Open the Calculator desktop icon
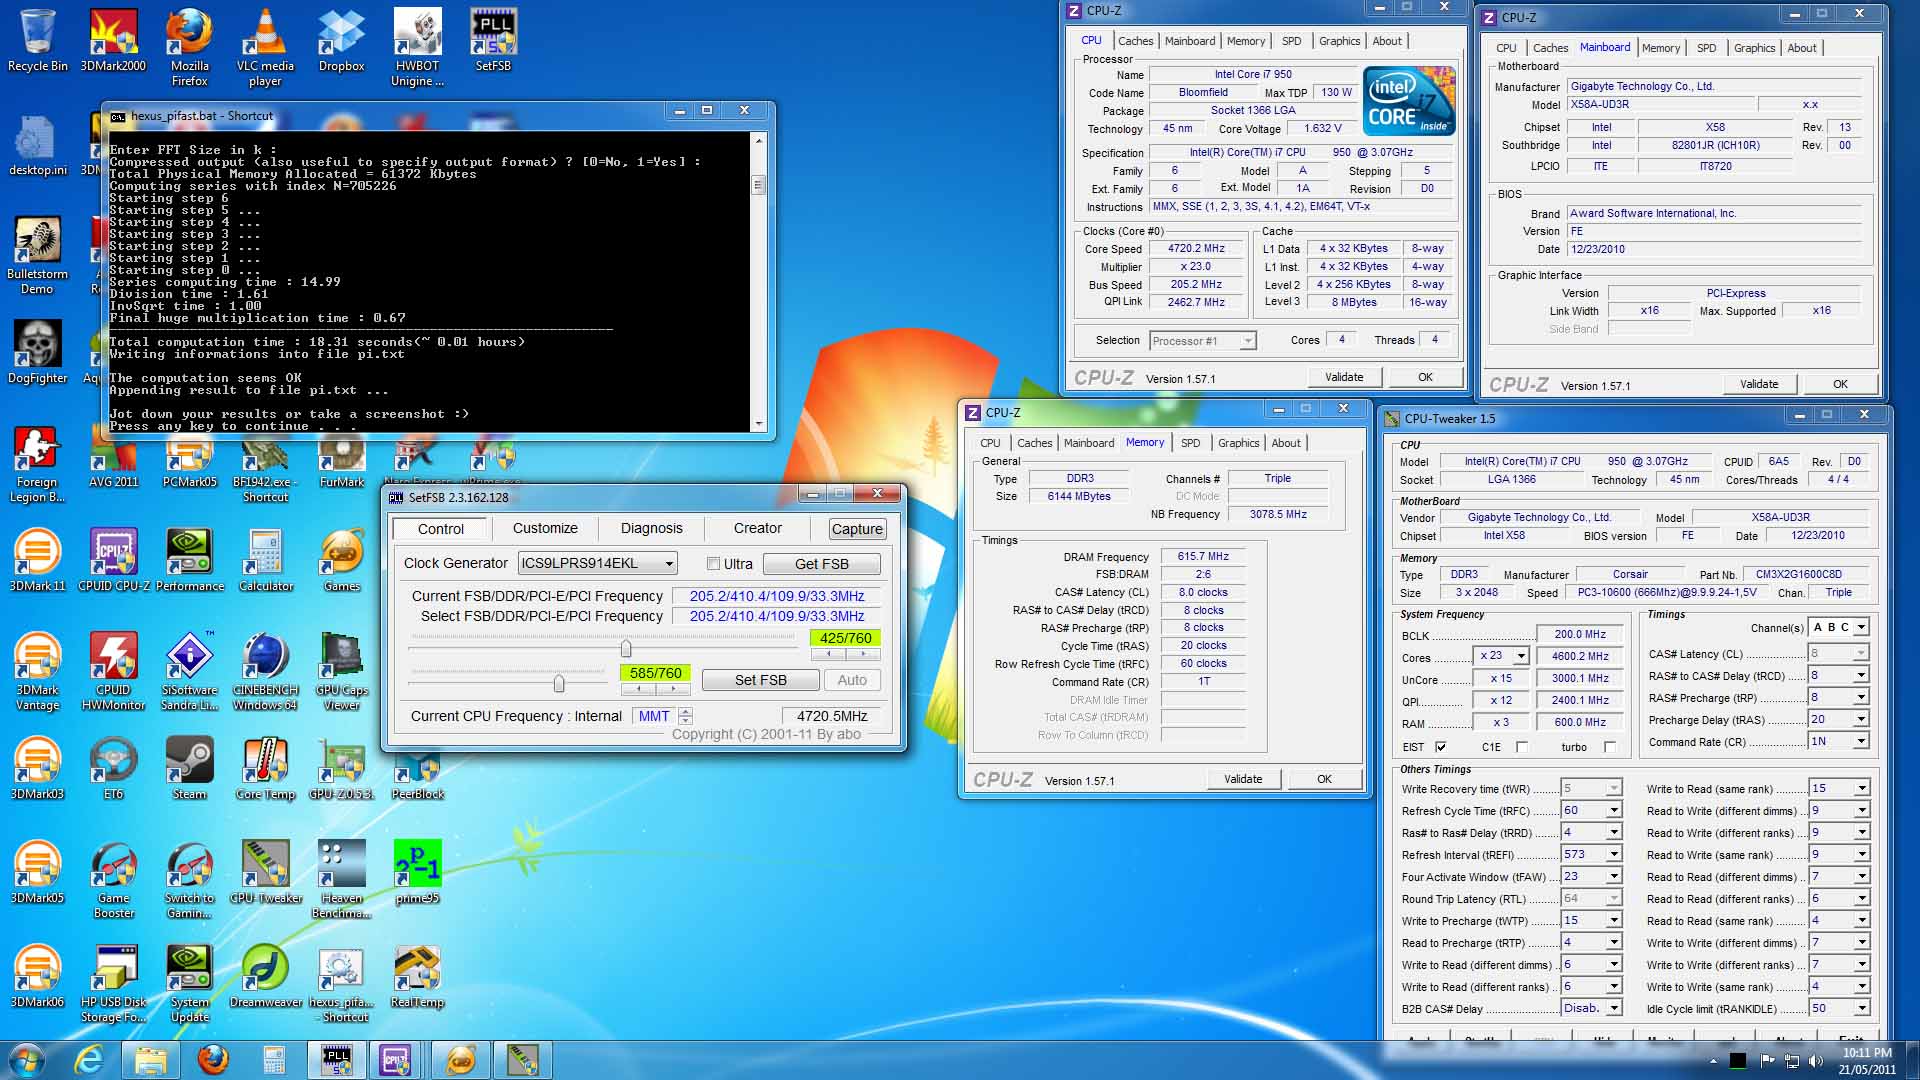This screenshot has height=1080, width=1920. tap(265, 560)
